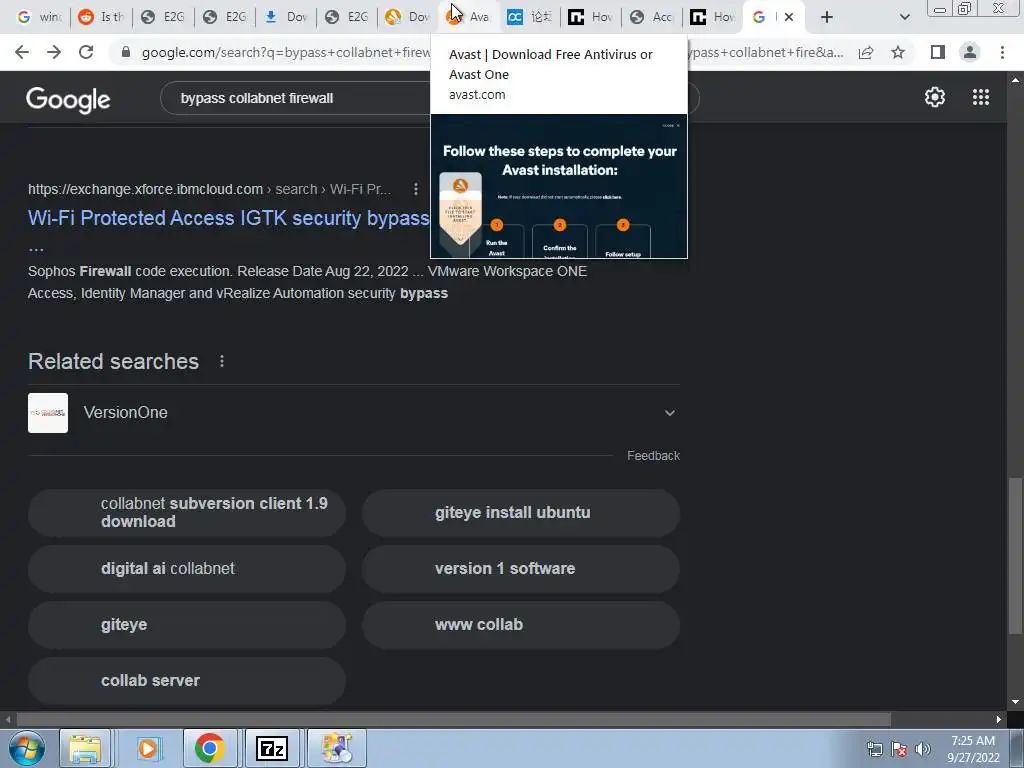
Task: Open Google apps grid
Action: click(981, 97)
